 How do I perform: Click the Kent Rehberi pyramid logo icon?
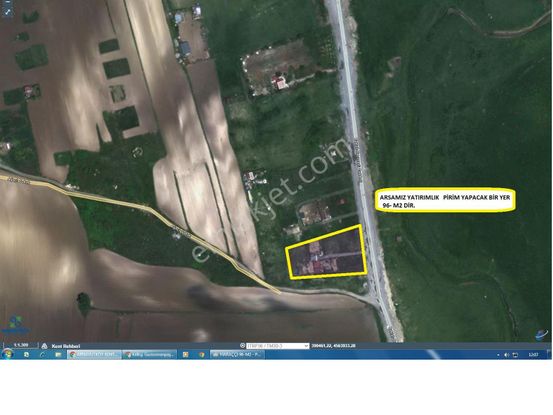click(x=44, y=346)
